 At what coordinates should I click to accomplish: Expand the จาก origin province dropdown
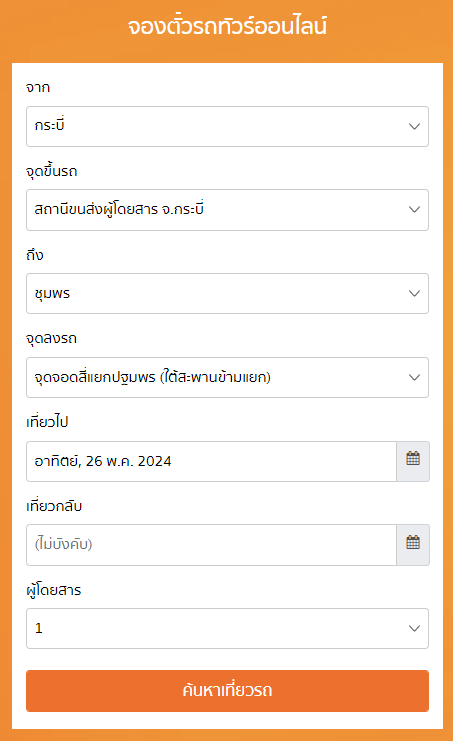point(227,126)
